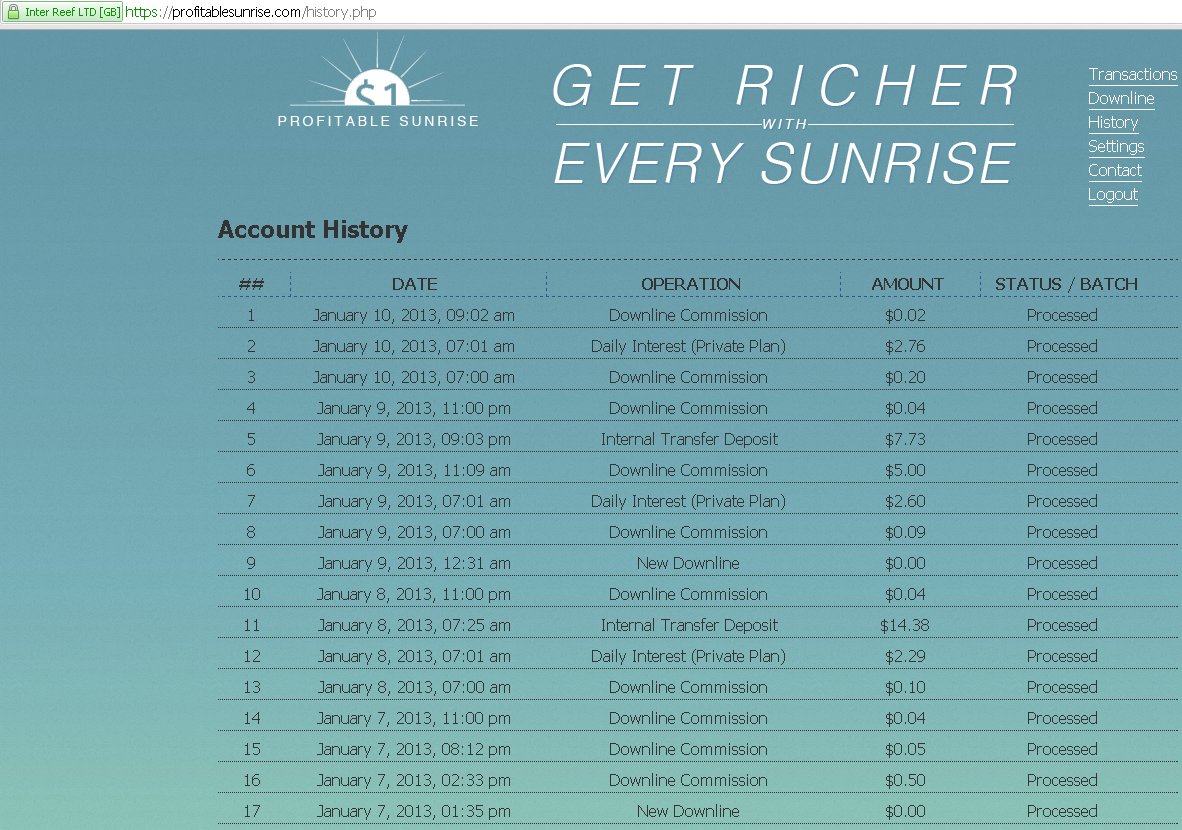Click row number 4

pos(251,408)
